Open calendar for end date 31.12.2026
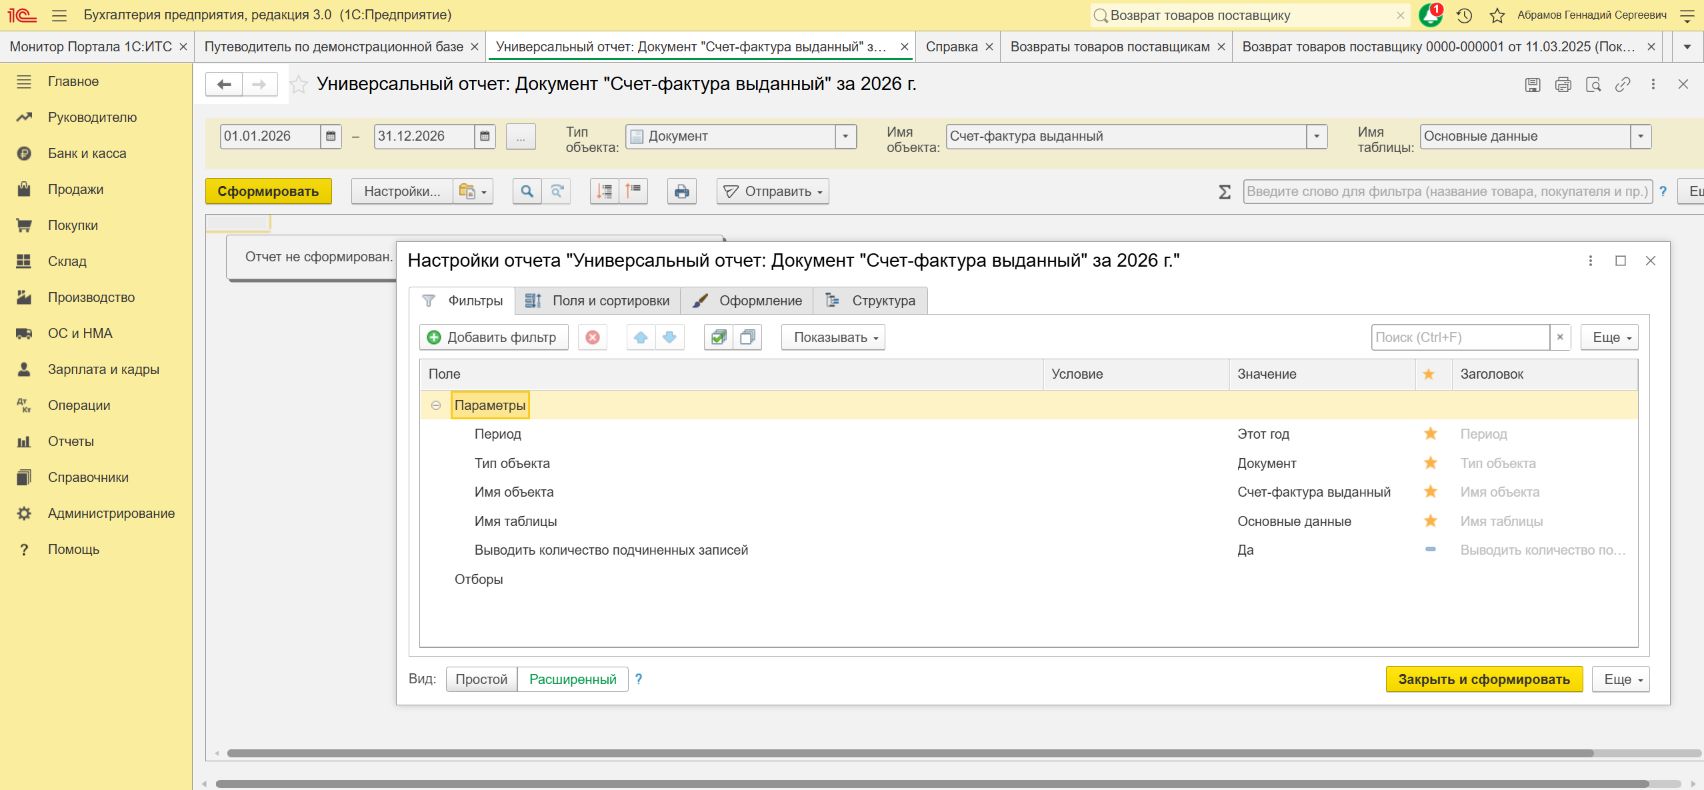Viewport: 1704px width, 790px height. (485, 136)
